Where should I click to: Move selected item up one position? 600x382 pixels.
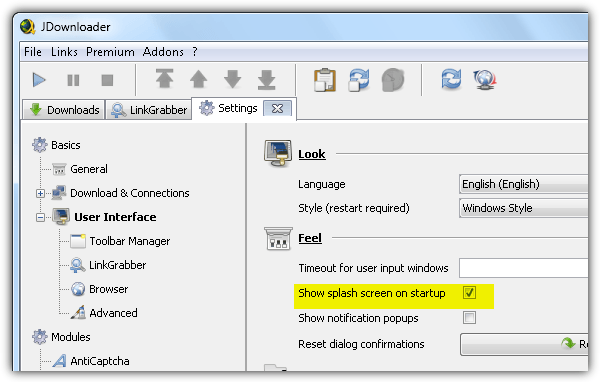[x=199, y=79]
